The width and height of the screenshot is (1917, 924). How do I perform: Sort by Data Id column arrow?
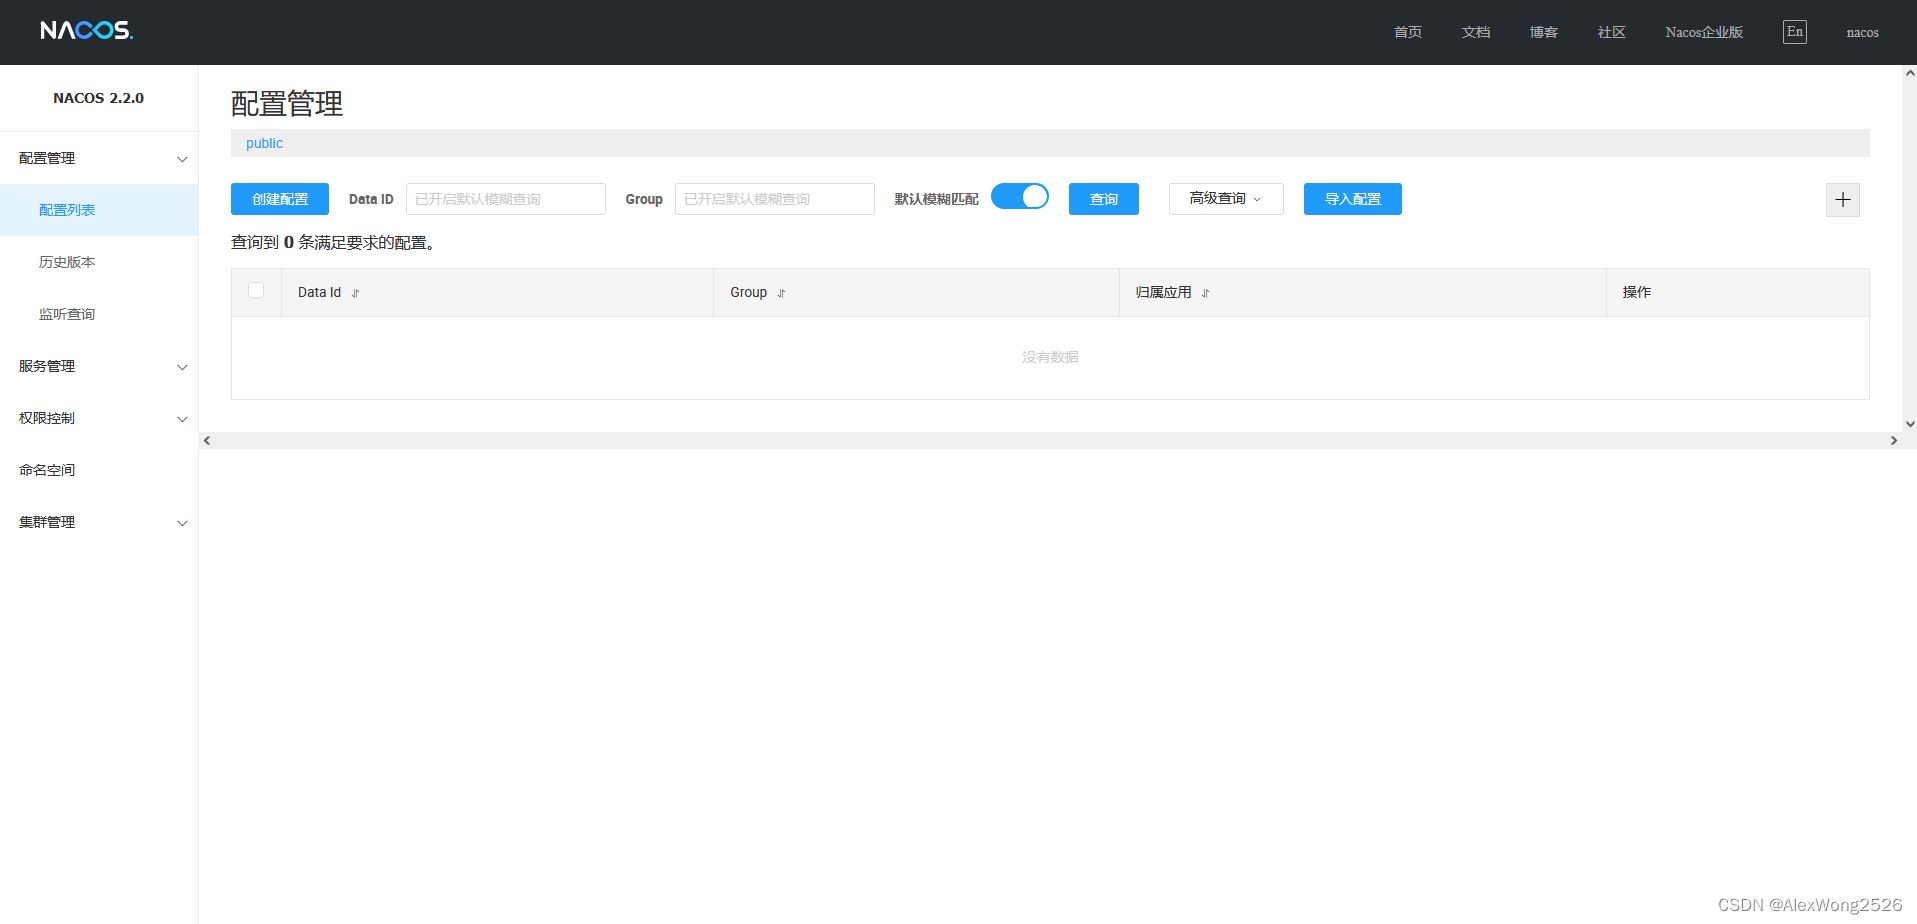pos(355,293)
